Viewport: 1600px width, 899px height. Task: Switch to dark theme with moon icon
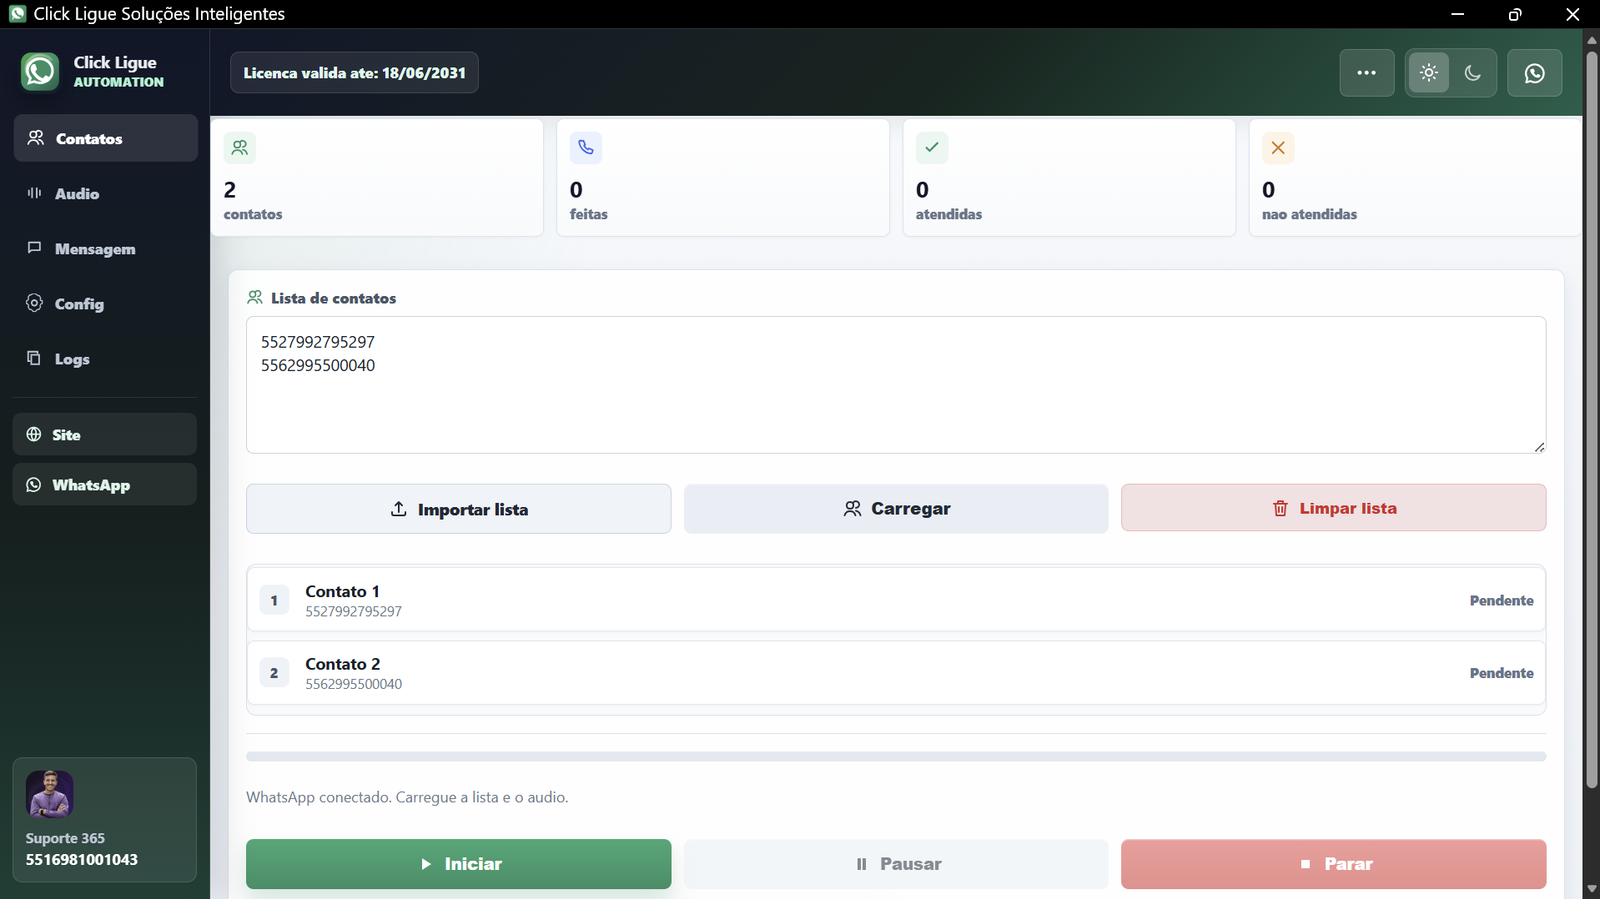point(1473,73)
